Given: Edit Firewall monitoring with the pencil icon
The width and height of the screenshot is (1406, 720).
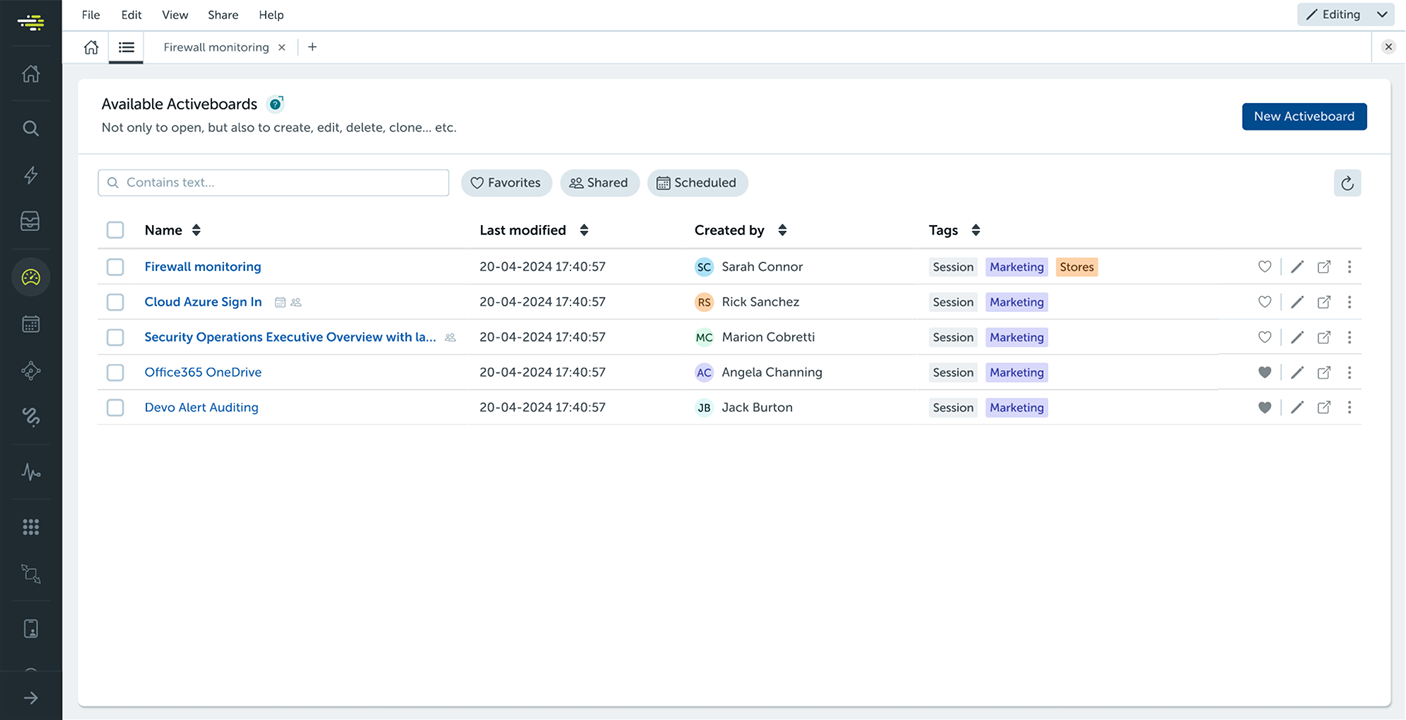Looking at the screenshot, I should tap(1297, 266).
